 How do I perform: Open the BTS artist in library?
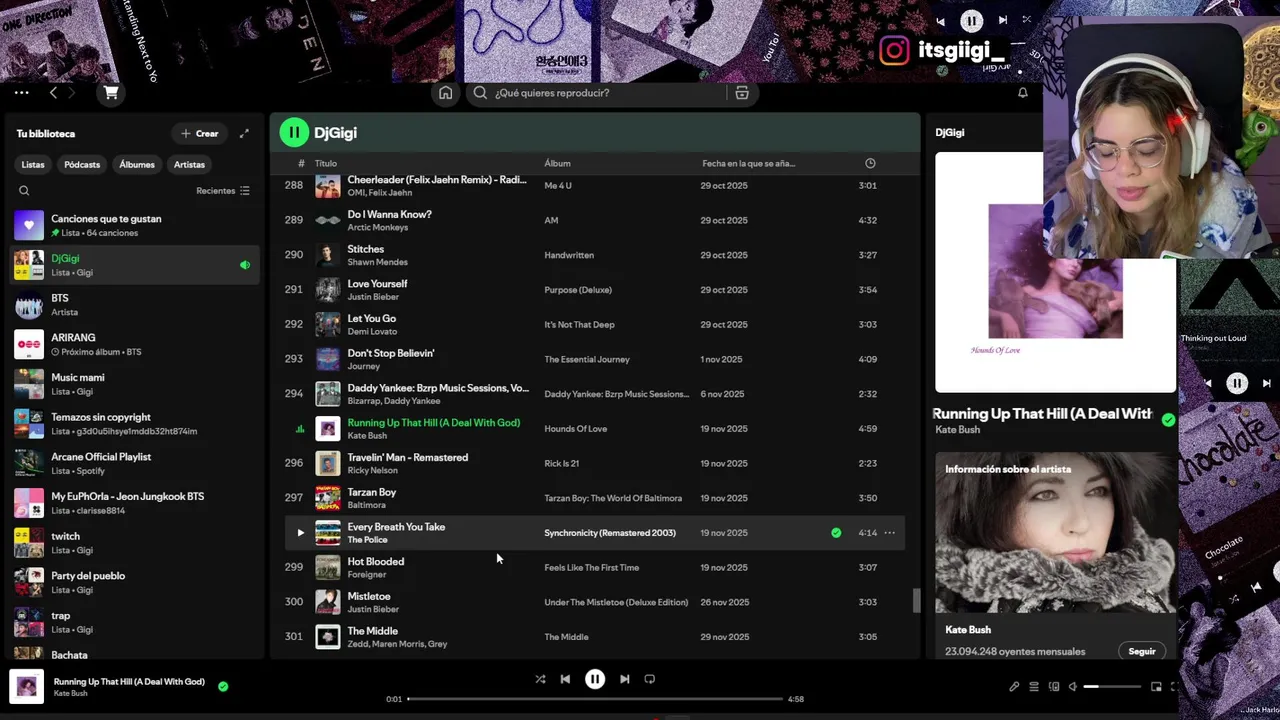click(x=135, y=305)
